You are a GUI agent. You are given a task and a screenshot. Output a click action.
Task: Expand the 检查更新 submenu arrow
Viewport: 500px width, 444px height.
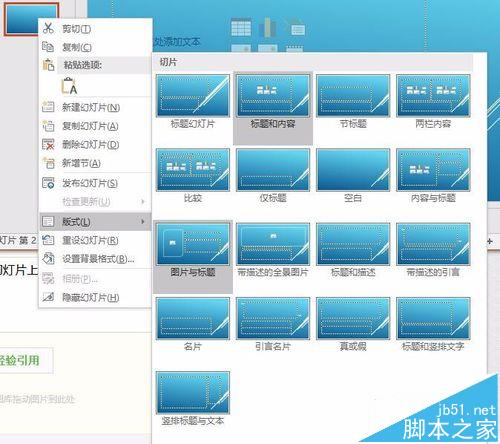point(143,201)
